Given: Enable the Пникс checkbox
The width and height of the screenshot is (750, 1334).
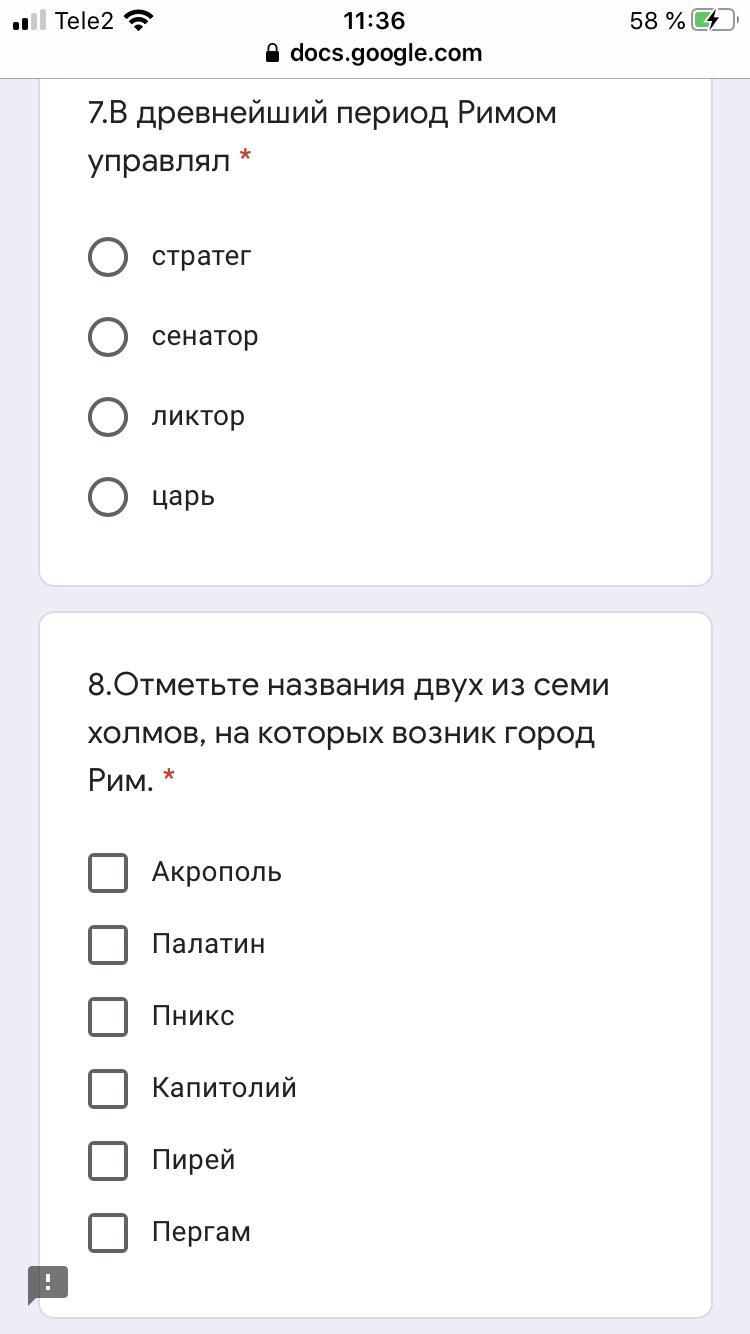Looking at the screenshot, I should tap(108, 1016).
